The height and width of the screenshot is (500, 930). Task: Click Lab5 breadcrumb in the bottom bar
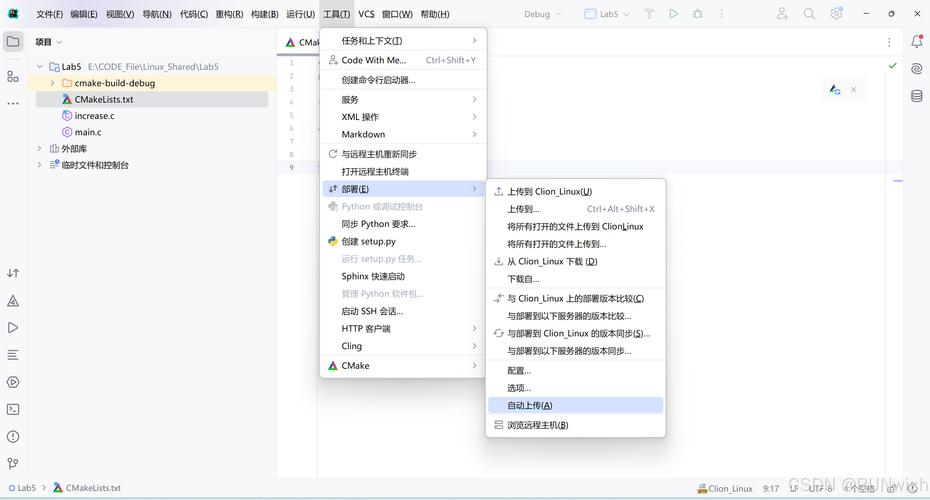point(23,488)
